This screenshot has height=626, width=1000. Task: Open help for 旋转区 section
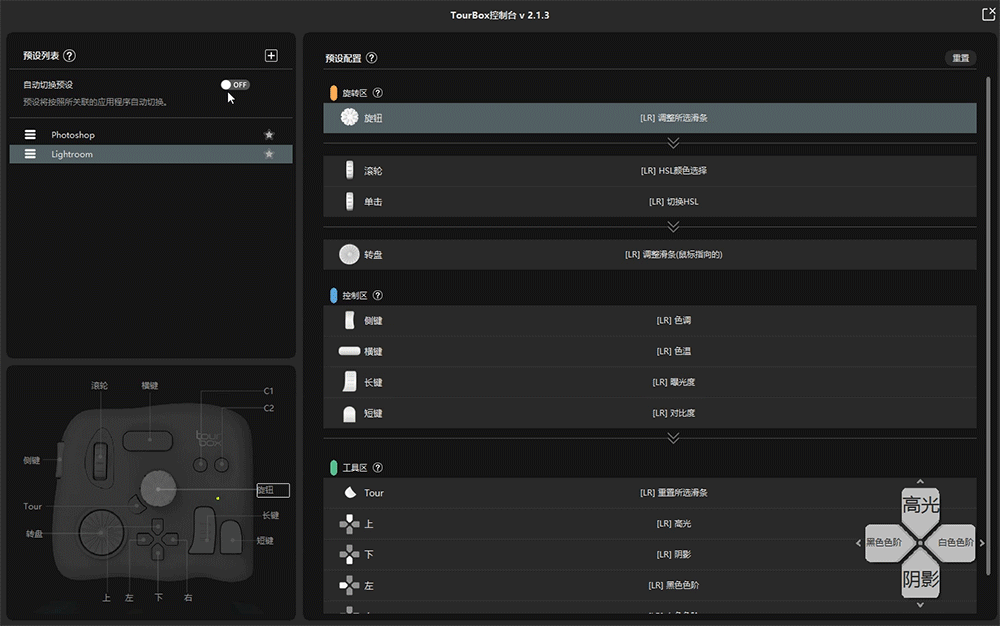pyautogui.click(x=378, y=93)
